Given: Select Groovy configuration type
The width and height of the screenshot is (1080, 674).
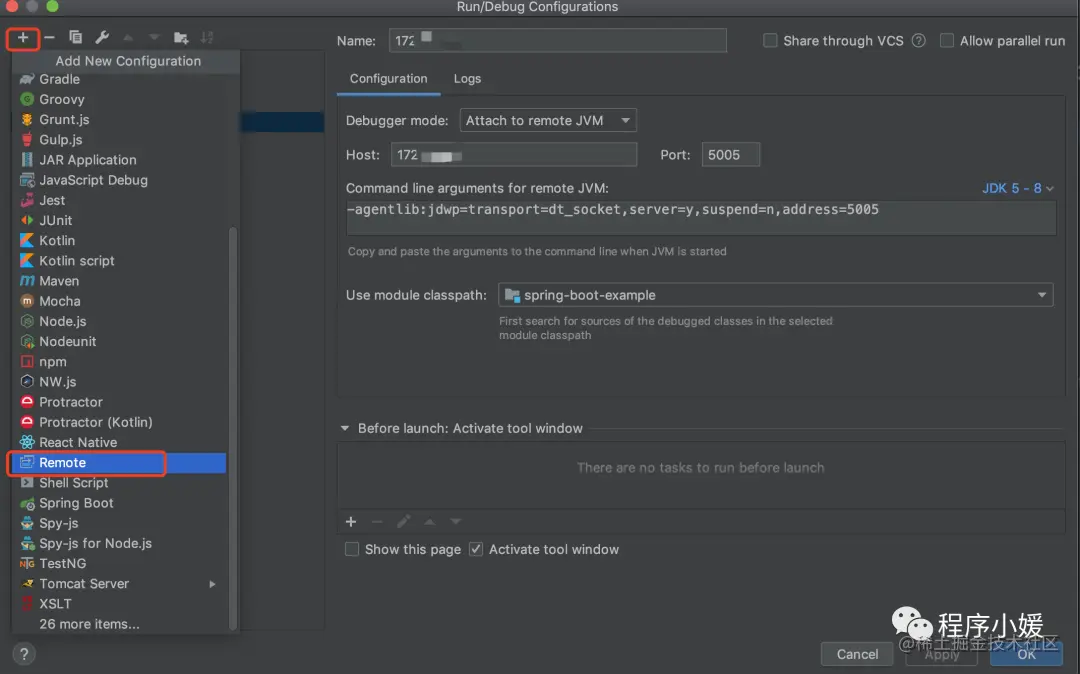Looking at the screenshot, I should tap(118, 99).
